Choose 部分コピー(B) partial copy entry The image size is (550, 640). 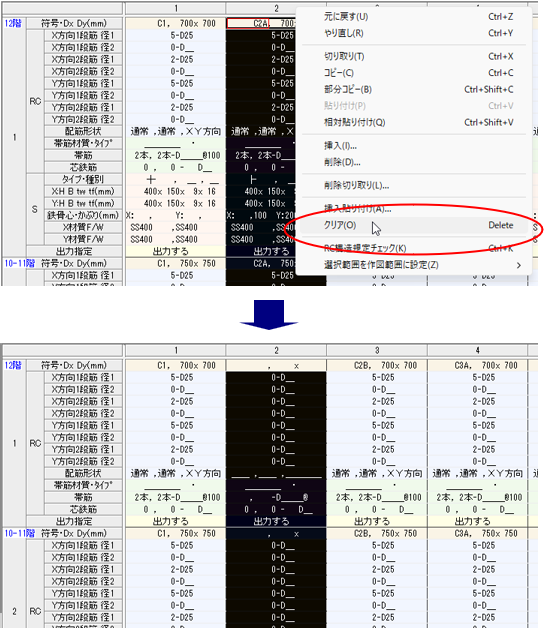(414, 89)
